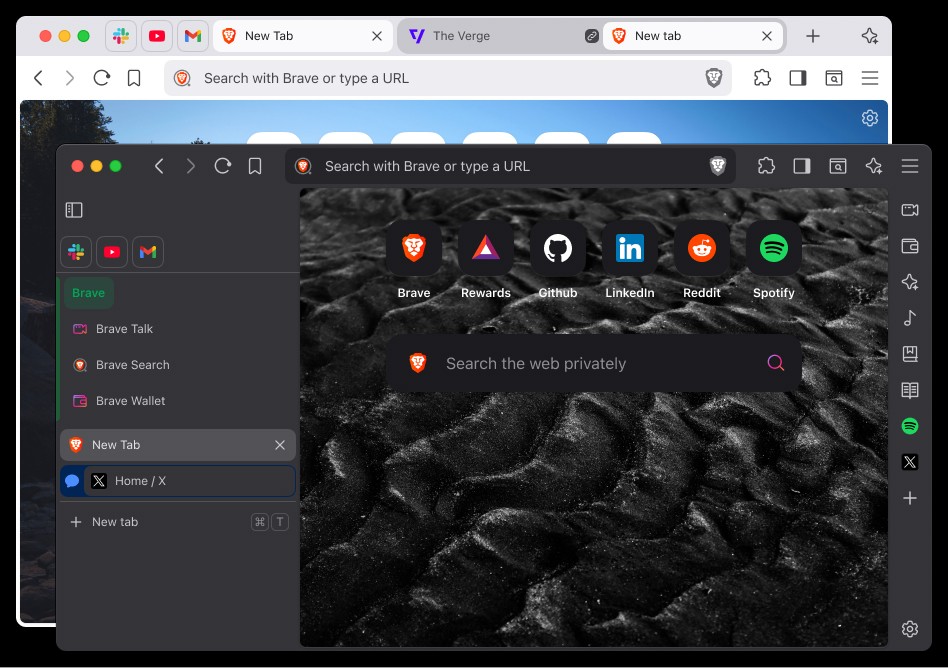Open the hamburger menu in back window
The width and height of the screenshot is (948, 668).
[x=869, y=78]
